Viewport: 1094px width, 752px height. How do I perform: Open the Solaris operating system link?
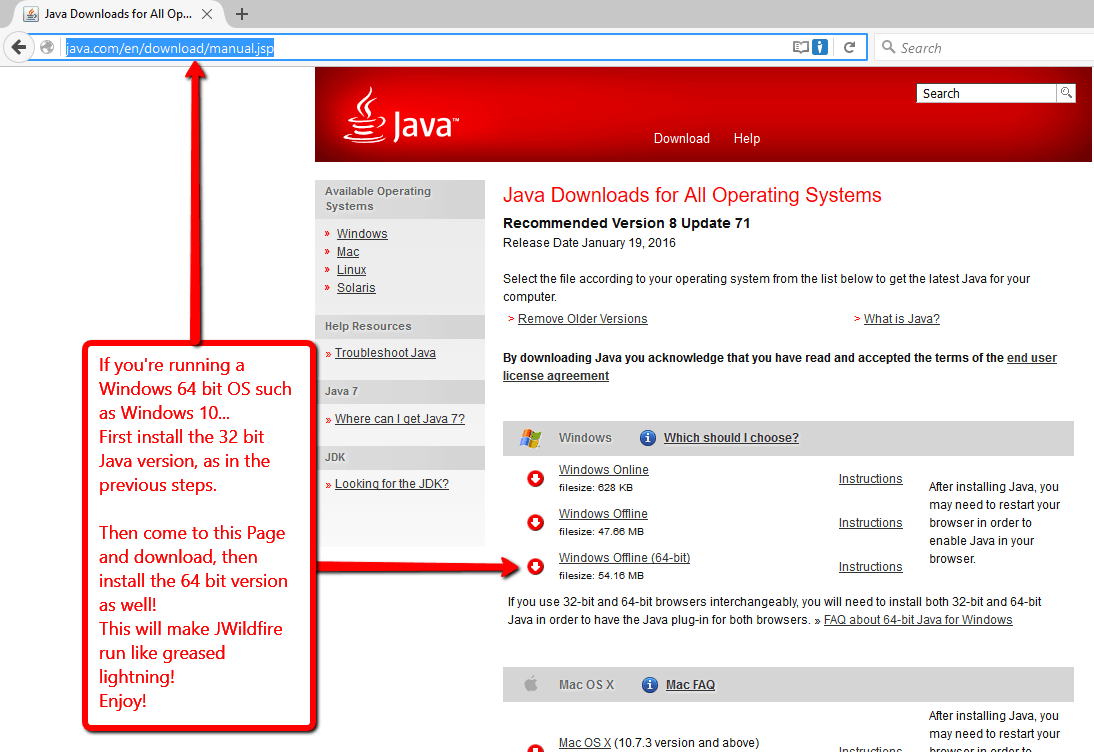356,288
